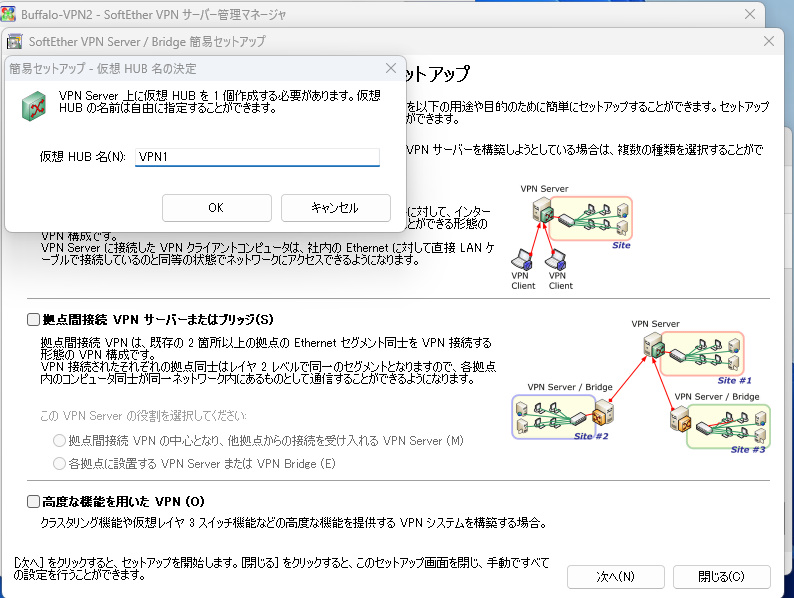This screenshot has height=598, width=794.
Task: Proceed with 次へ(N) button
Action: tap(615, 577)
